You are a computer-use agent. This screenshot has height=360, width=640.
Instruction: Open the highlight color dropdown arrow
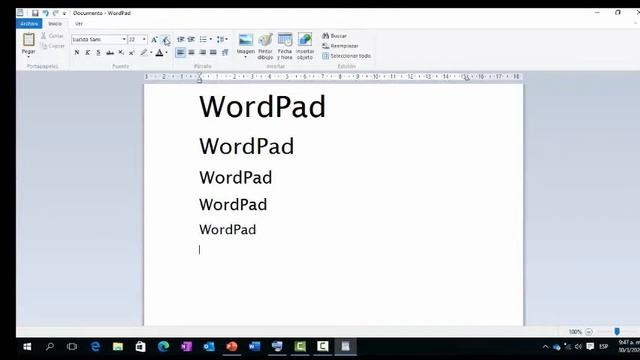click(x=151, y=52)
